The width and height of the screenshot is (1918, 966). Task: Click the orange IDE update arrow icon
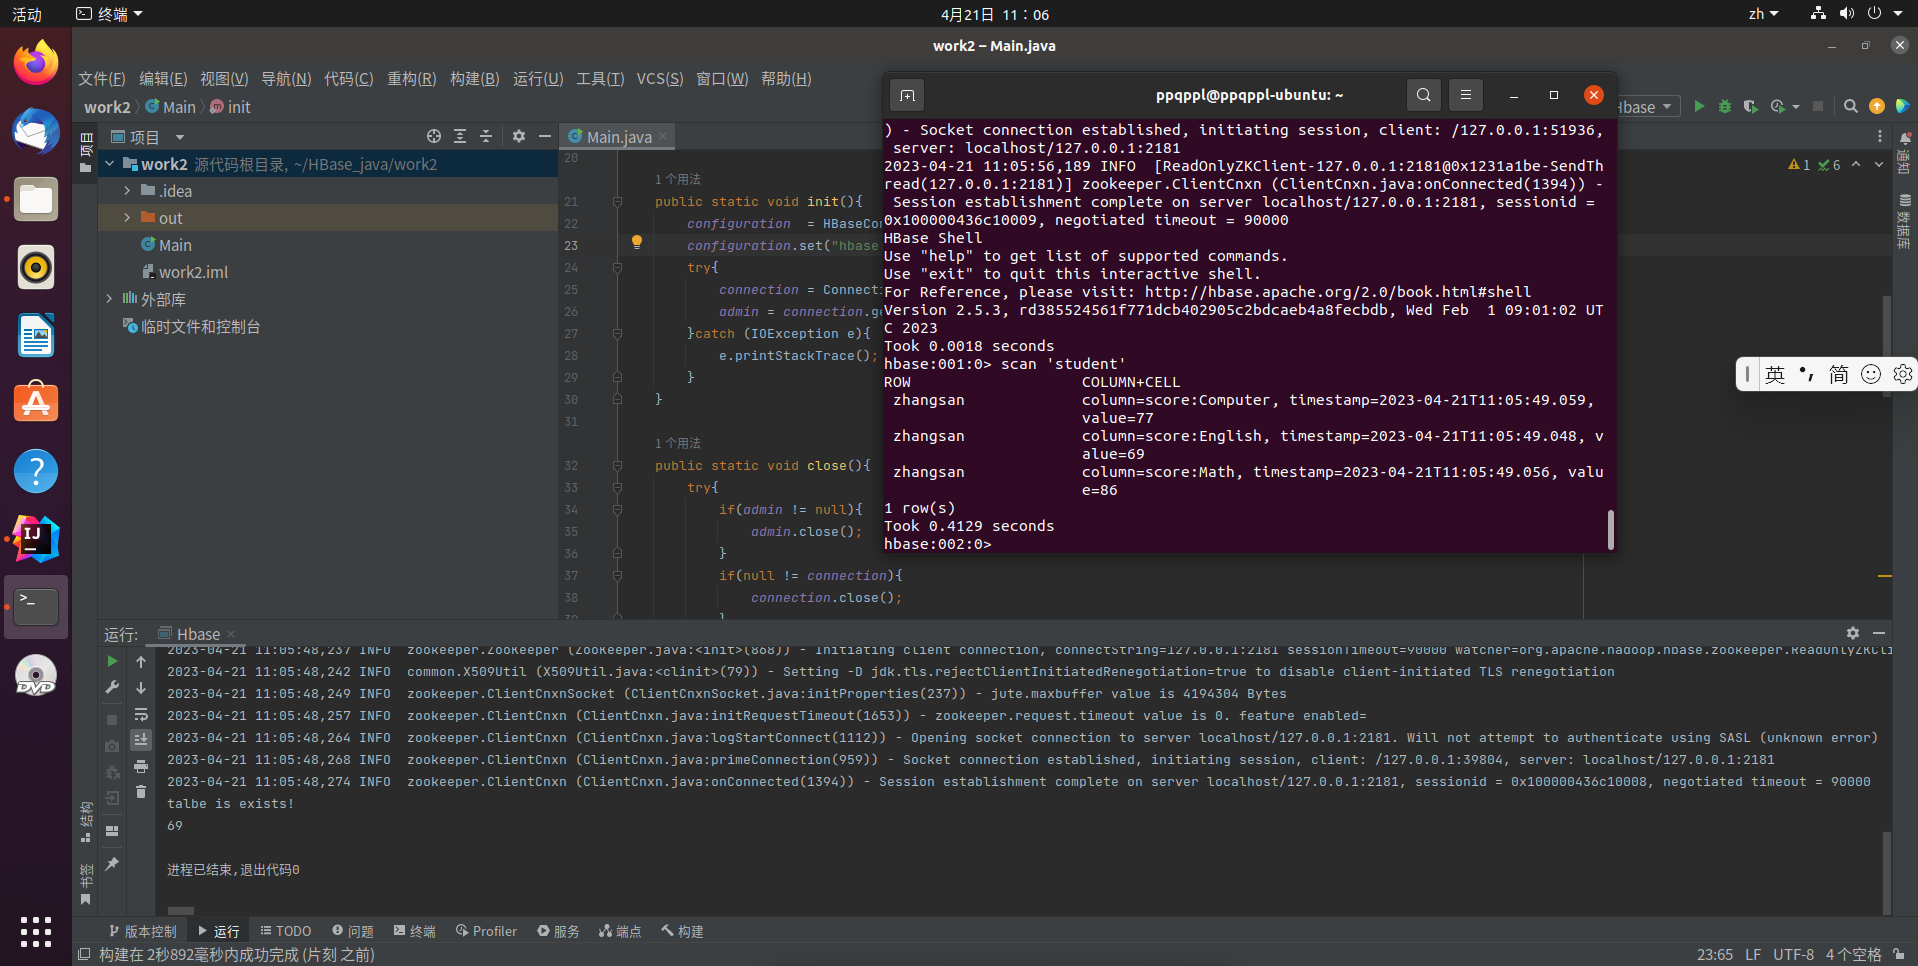pos(1877,106)
